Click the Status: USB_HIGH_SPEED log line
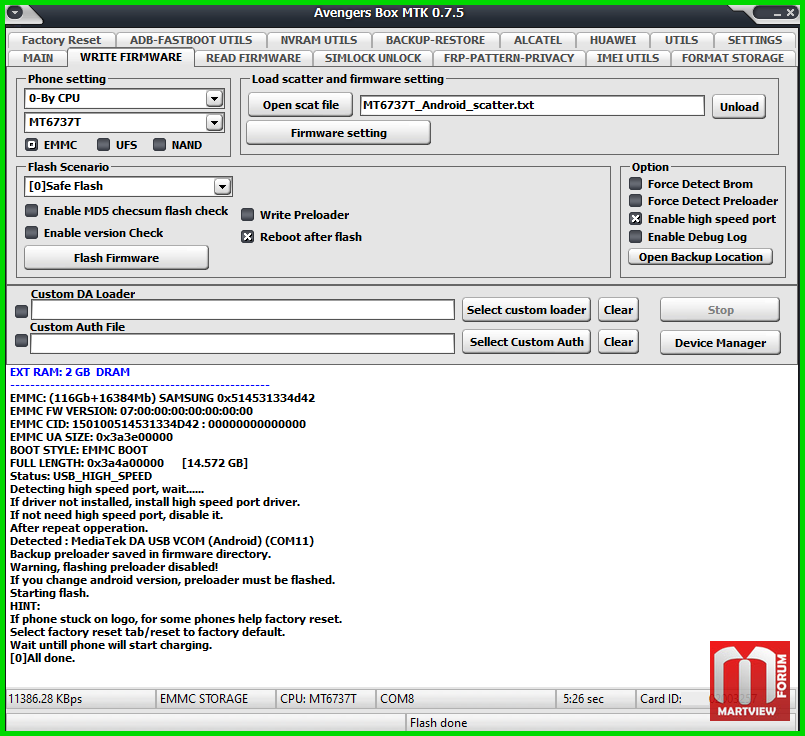 (x=81, y=476)
